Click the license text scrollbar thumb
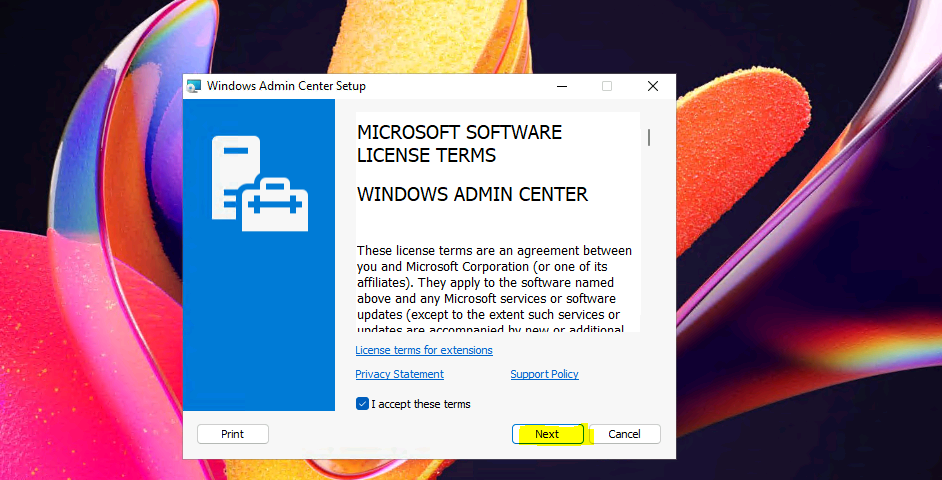 pos(649,138)
